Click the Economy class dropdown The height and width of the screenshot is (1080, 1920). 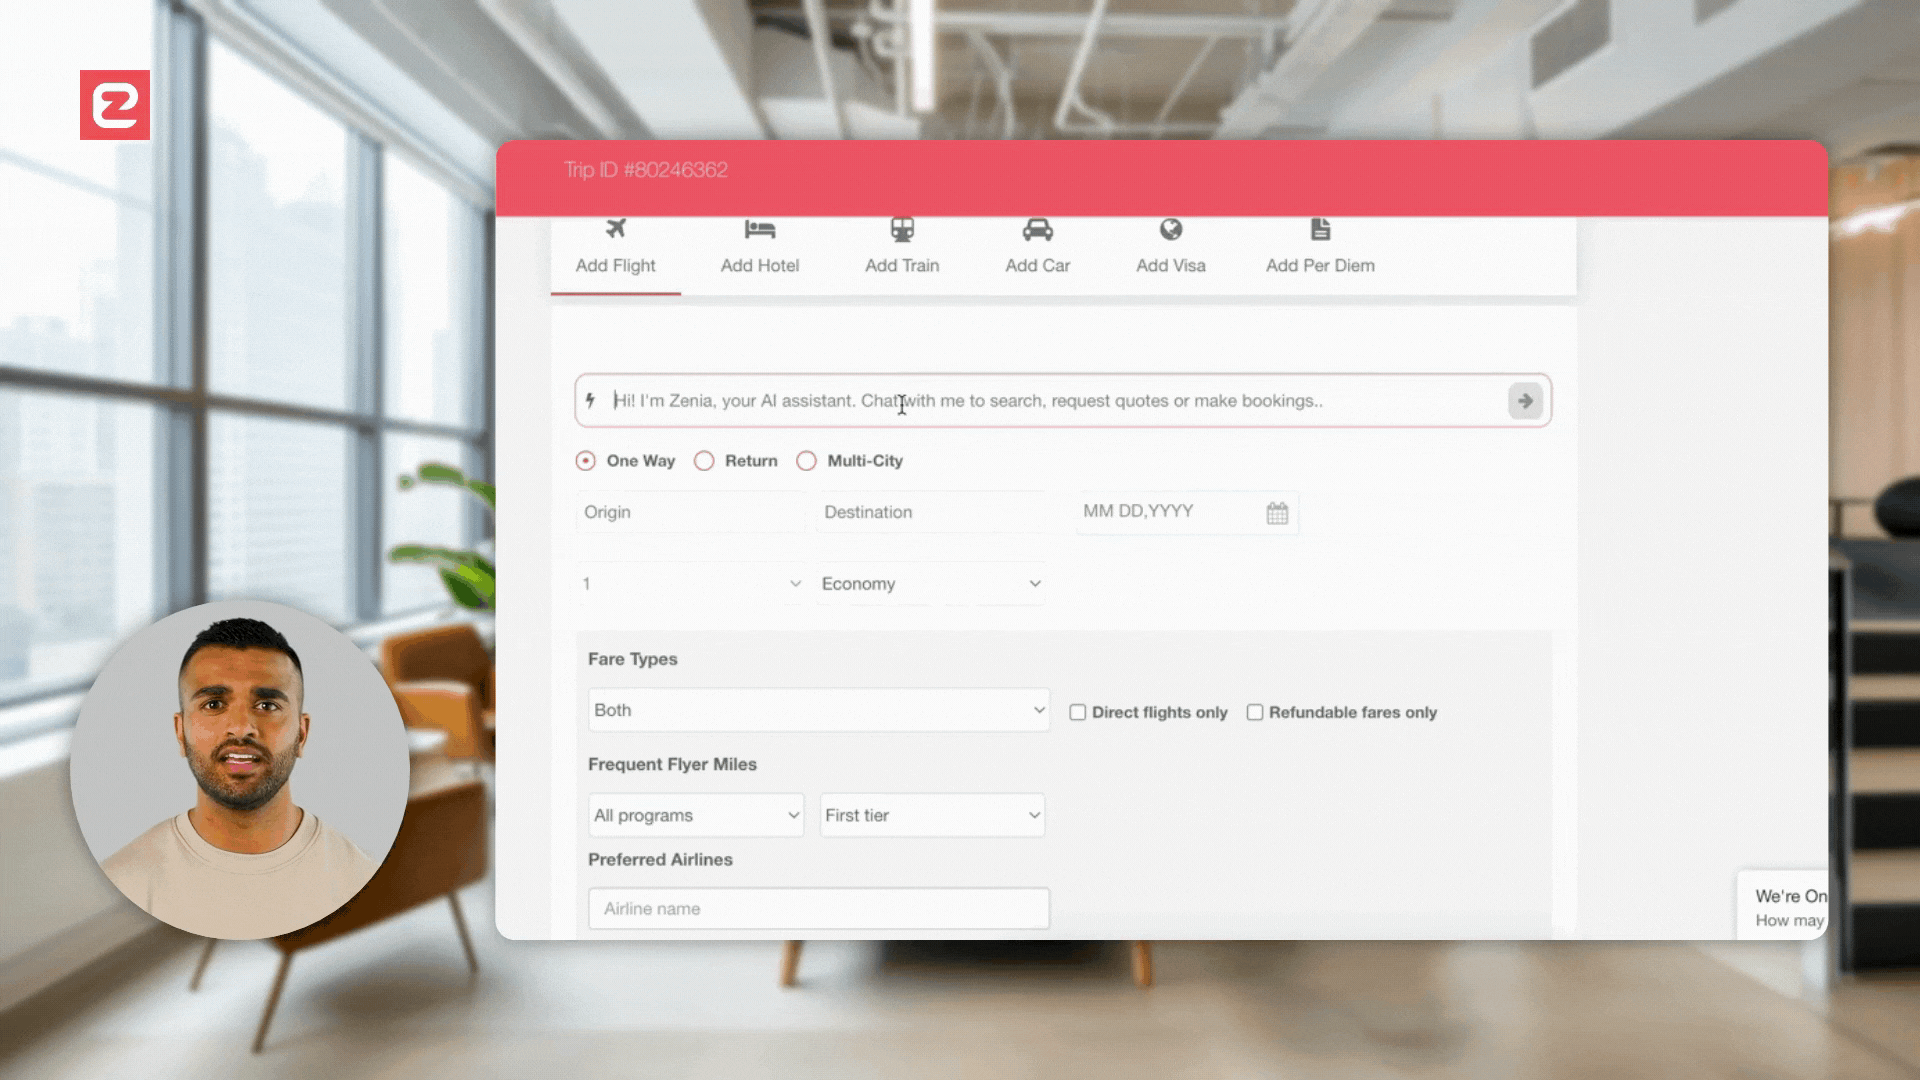coord(931,583)
